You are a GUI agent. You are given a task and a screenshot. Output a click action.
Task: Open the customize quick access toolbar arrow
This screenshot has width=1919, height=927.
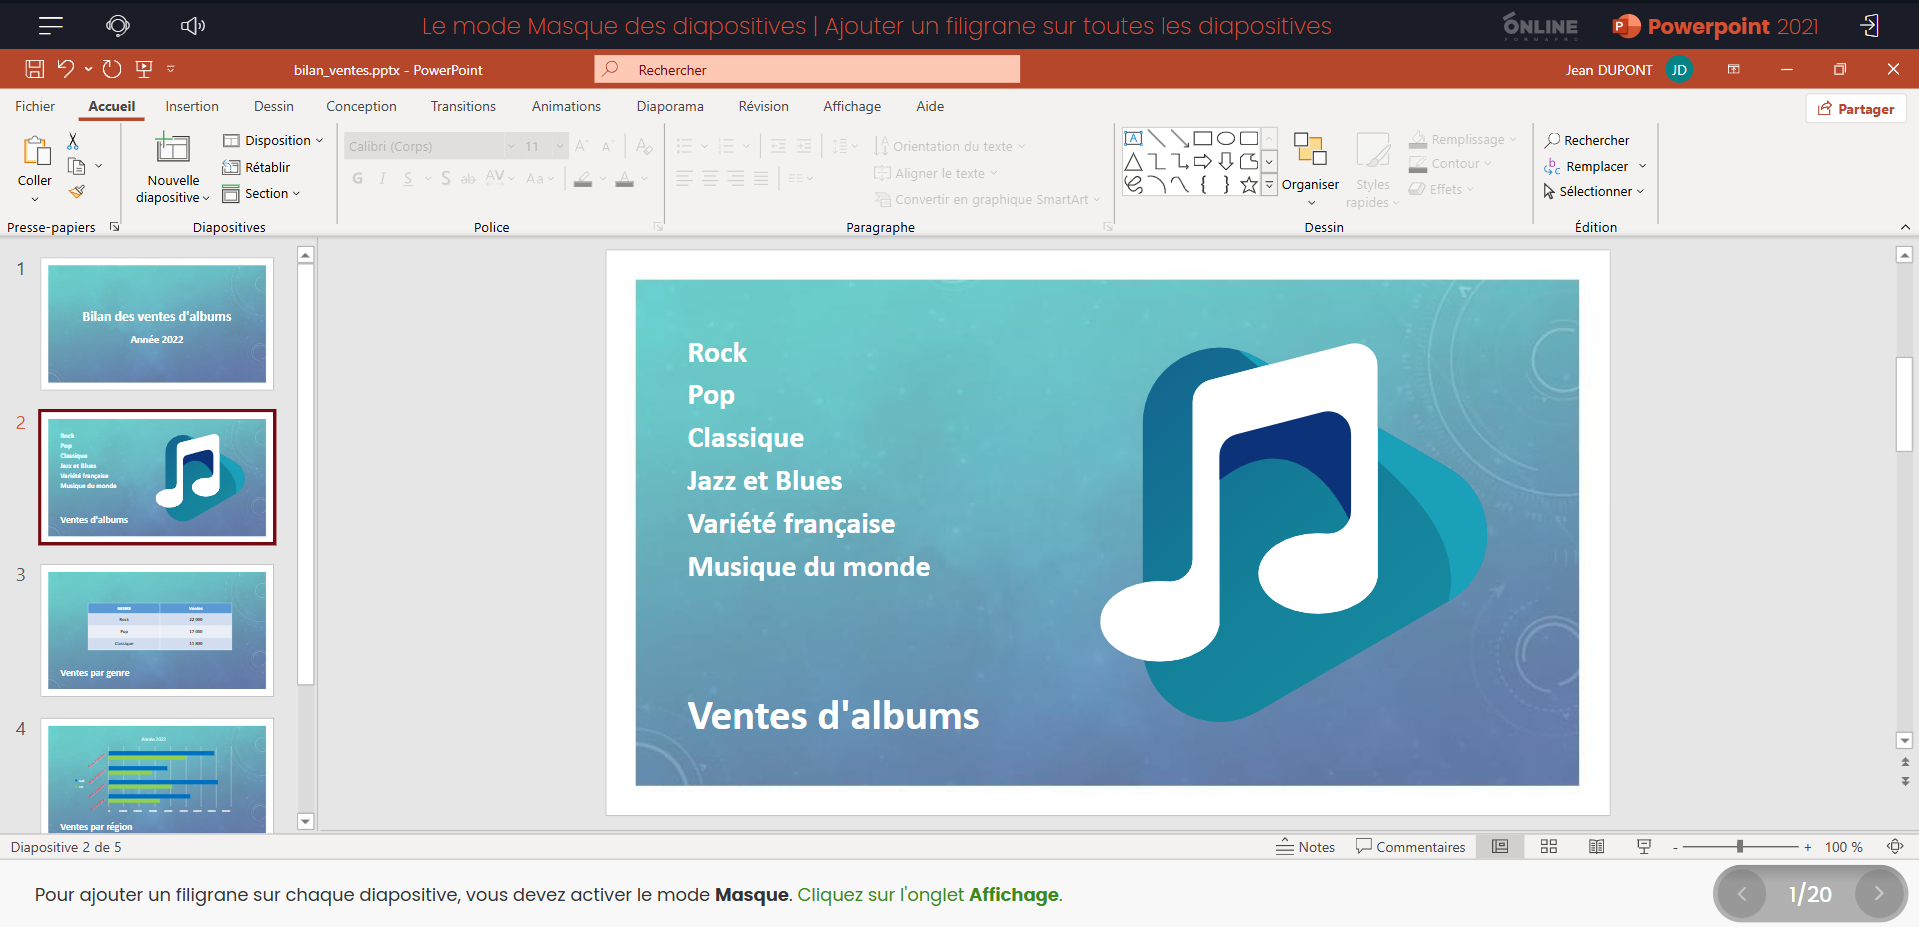171,69
